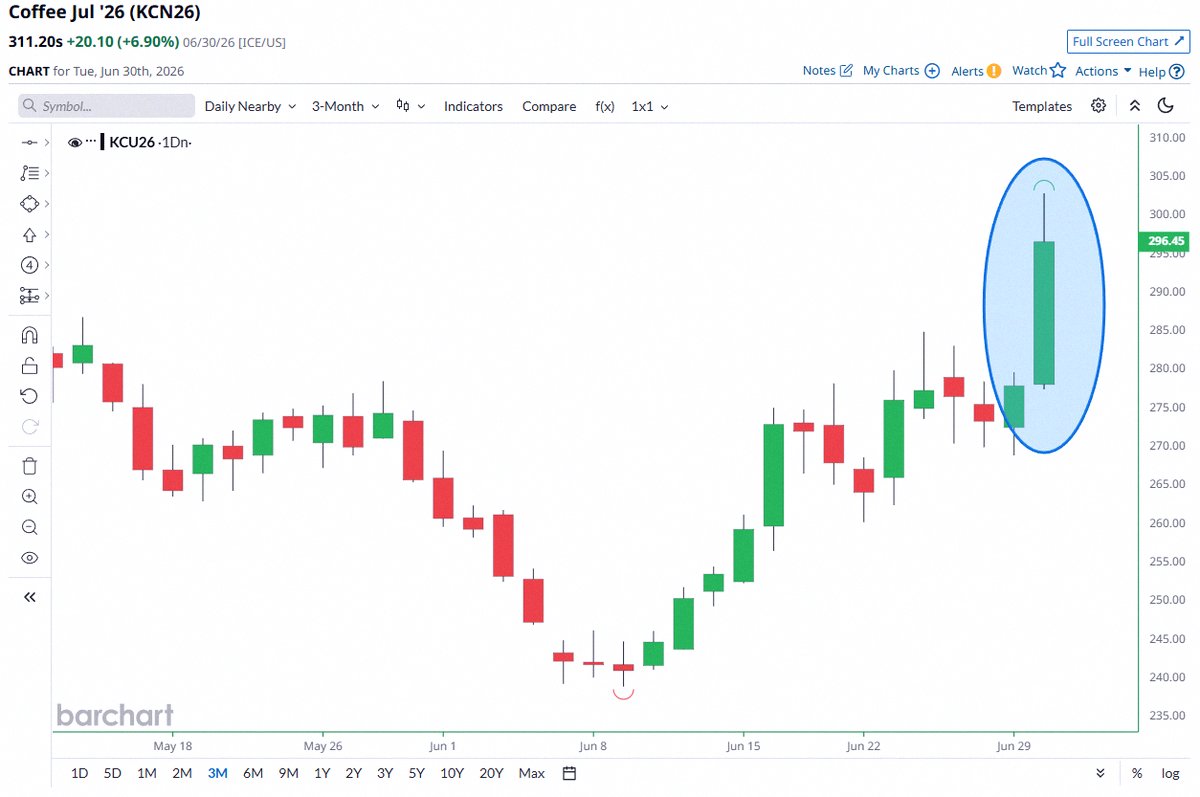This screenshot has height=797, width=1200.
Task: Open My Charts link
Action: tap(901, 71)
